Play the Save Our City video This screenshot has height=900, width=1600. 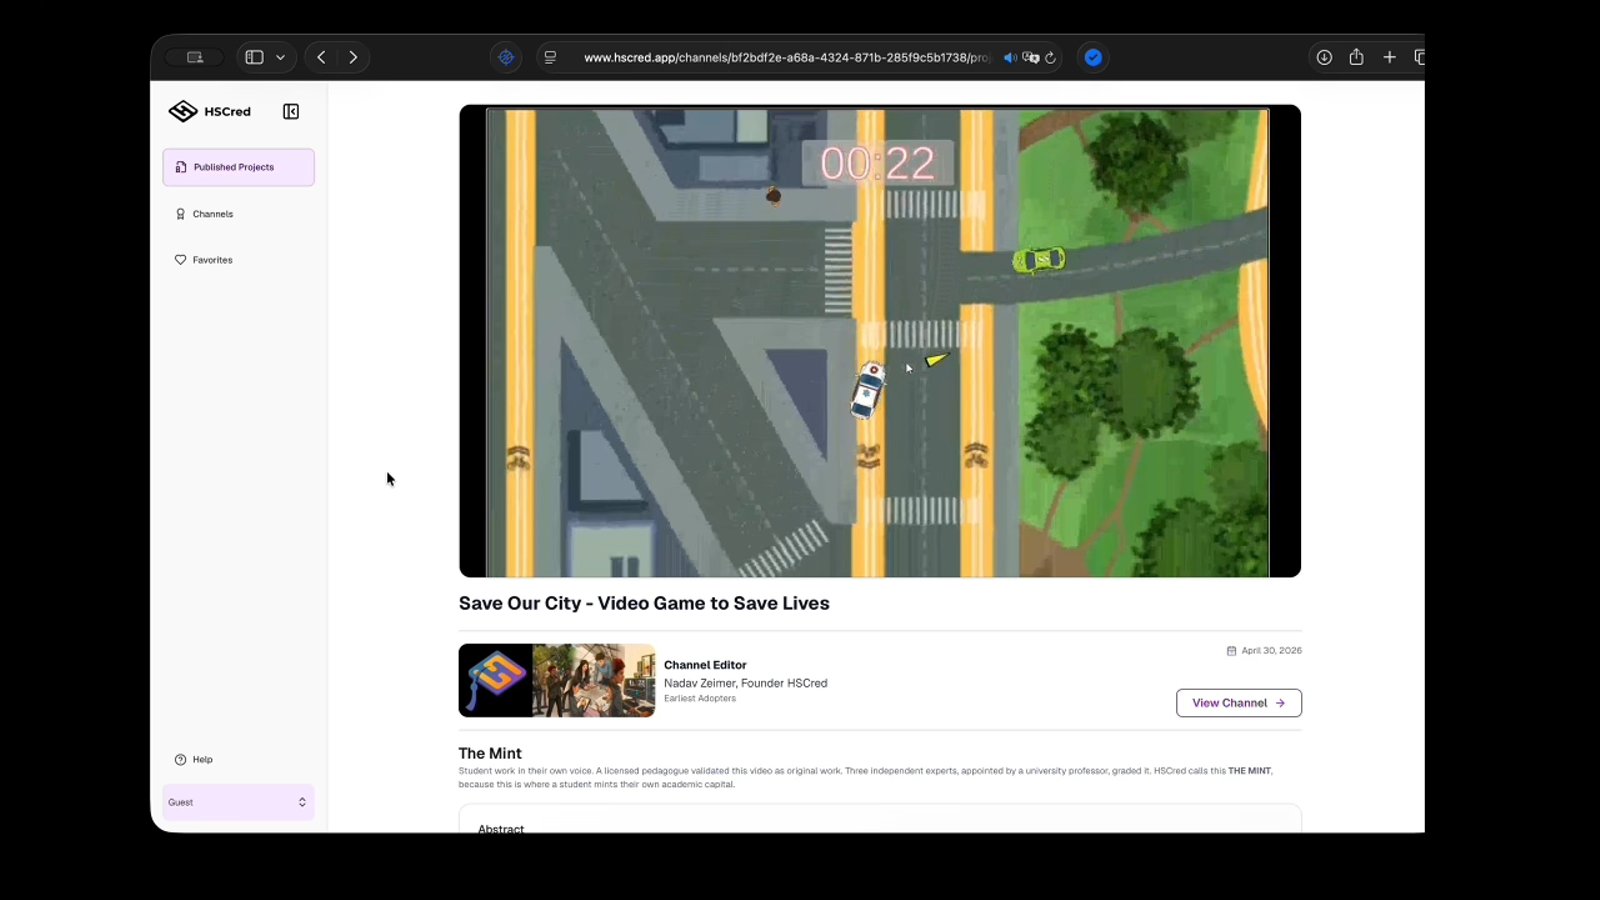879,341
